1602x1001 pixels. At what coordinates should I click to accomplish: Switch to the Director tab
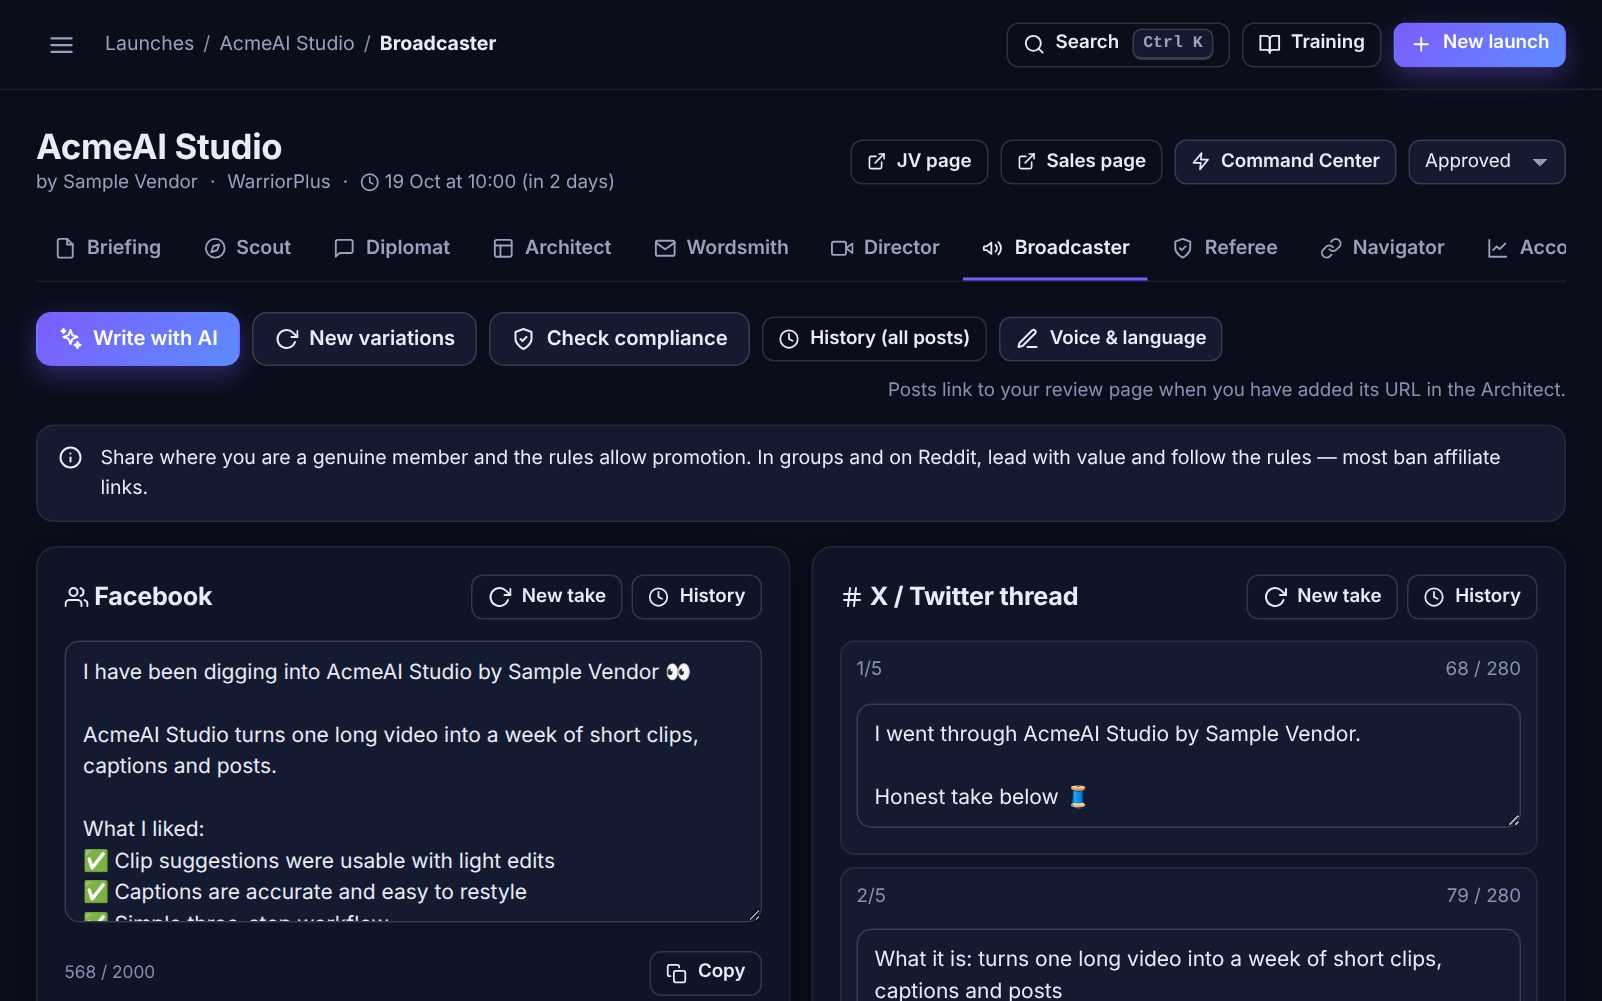click(885, 248)
